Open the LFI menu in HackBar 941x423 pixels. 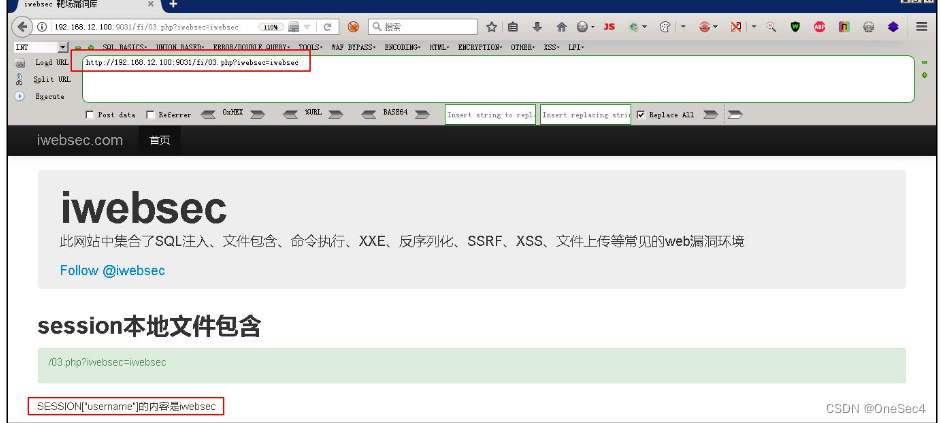(576, 47)
